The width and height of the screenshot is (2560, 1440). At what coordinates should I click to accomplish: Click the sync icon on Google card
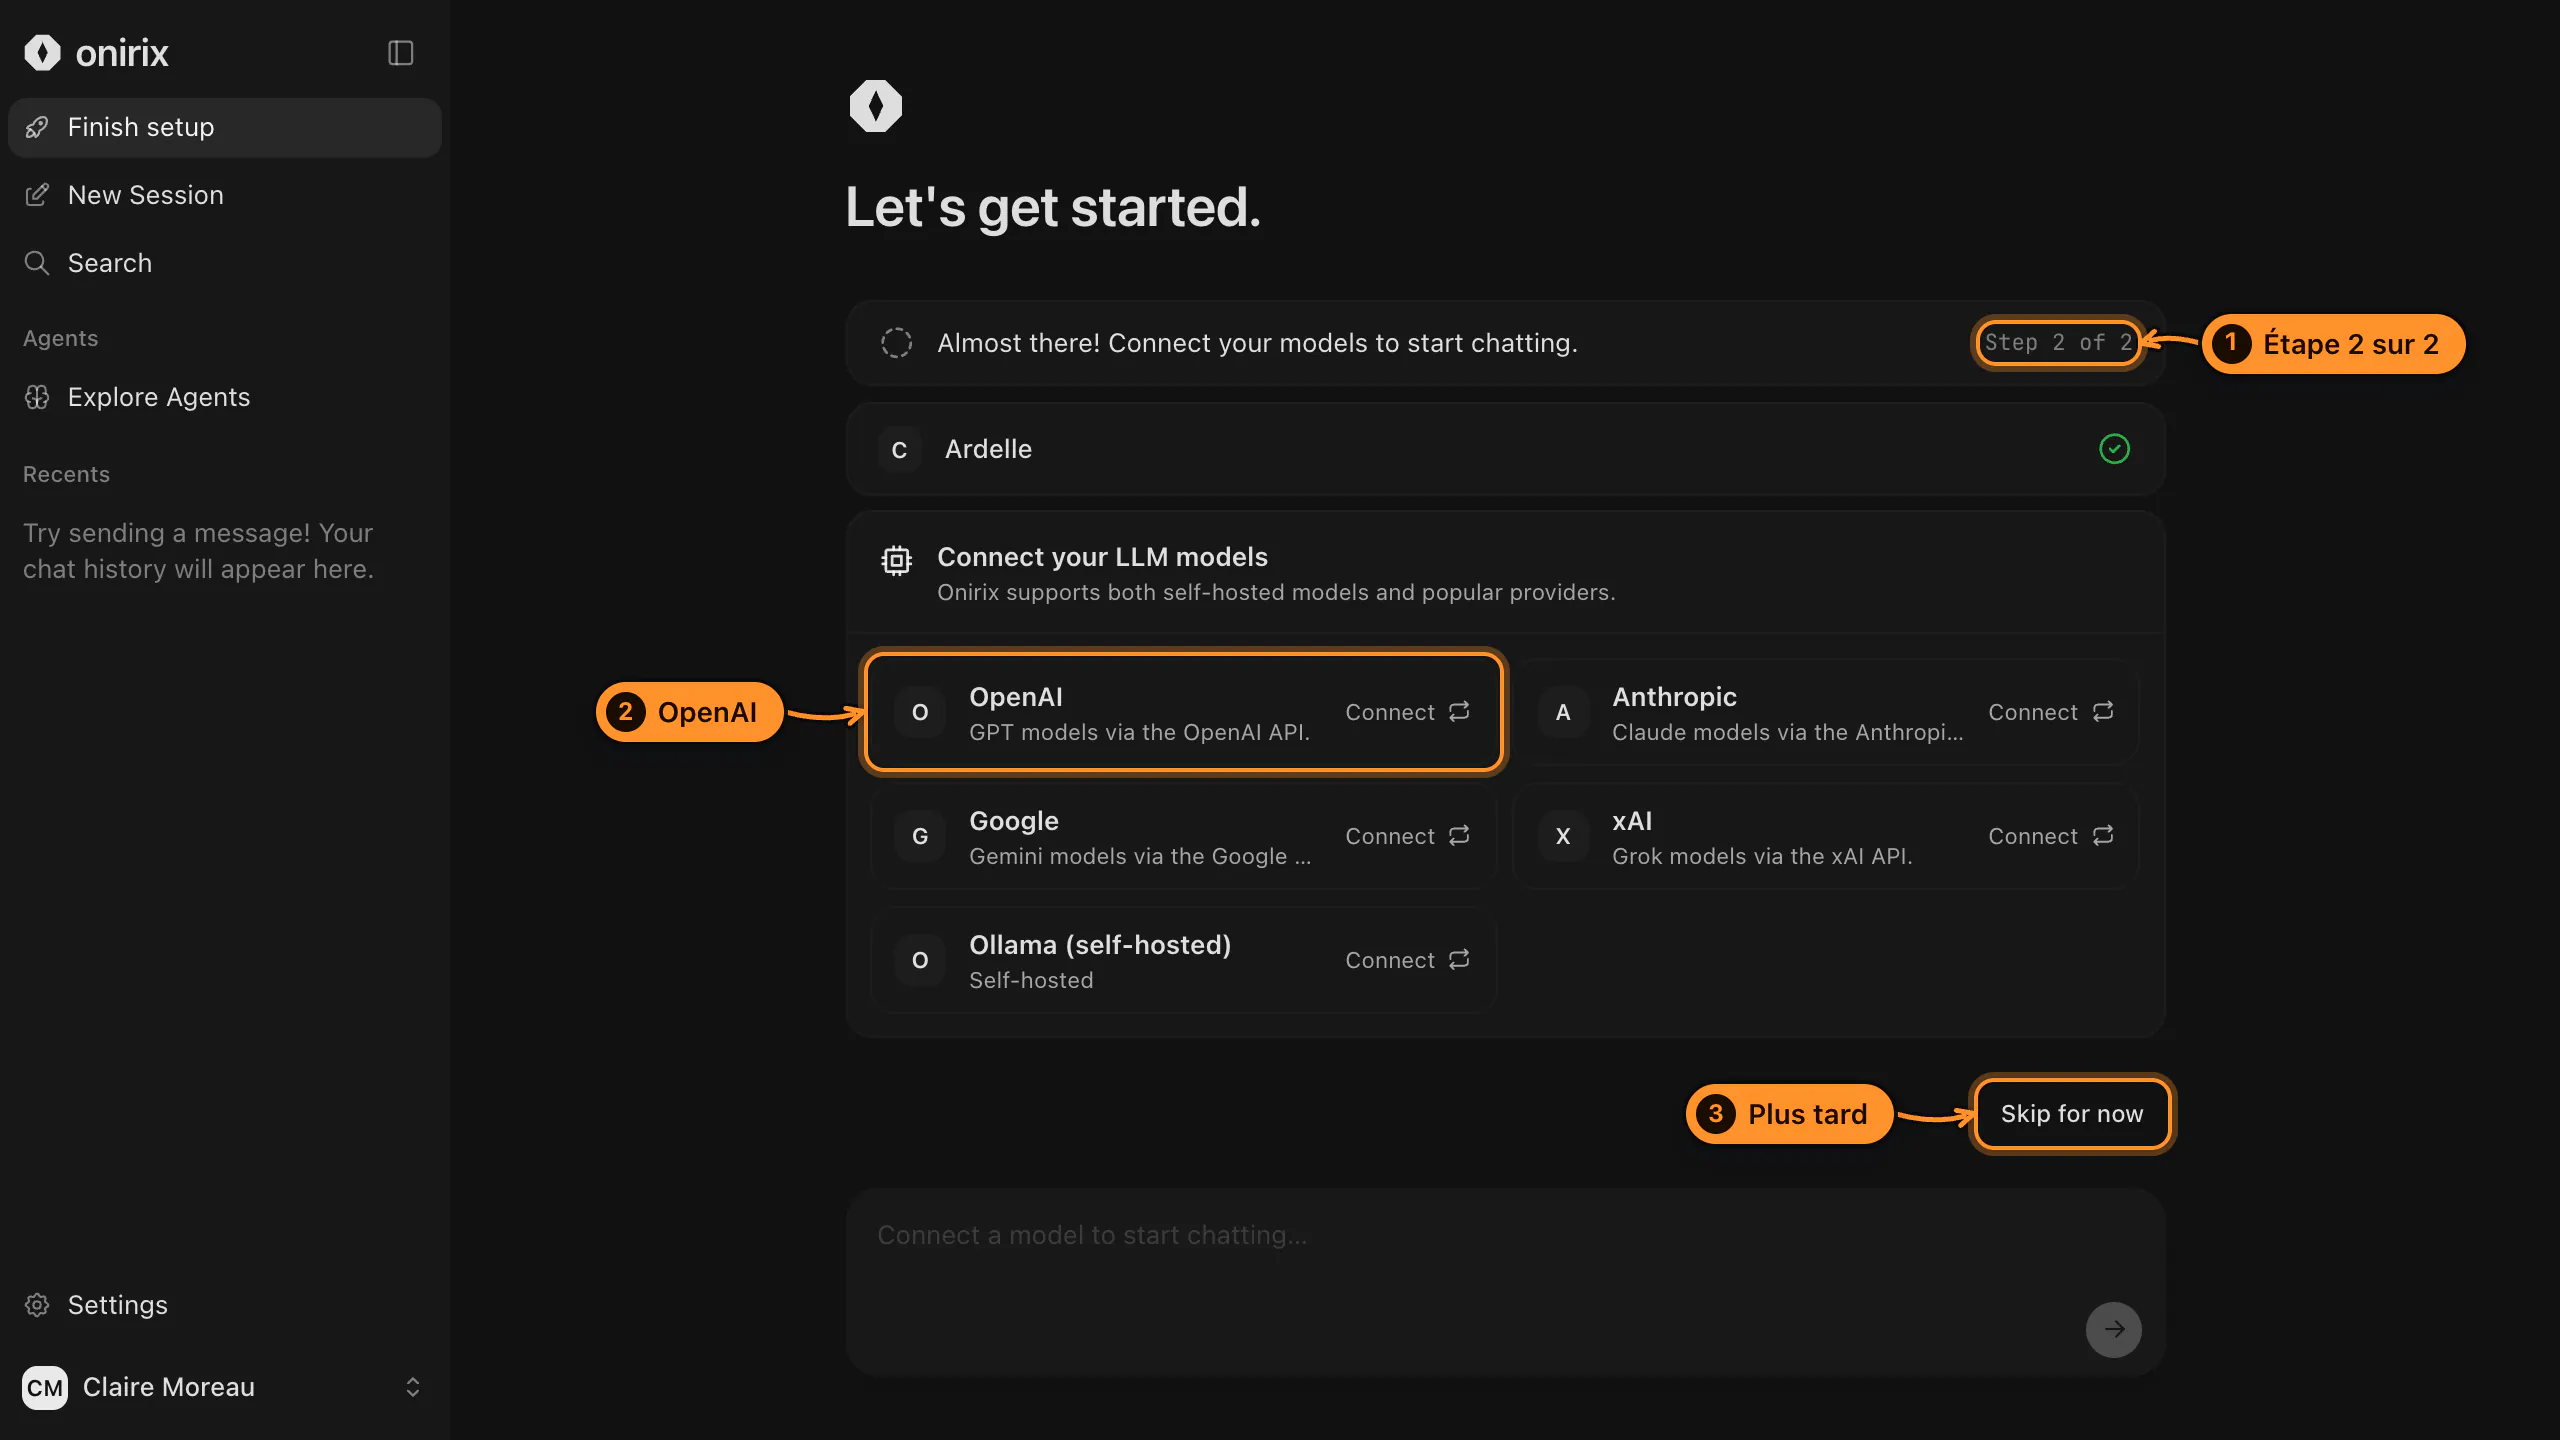pos(1459,835)
